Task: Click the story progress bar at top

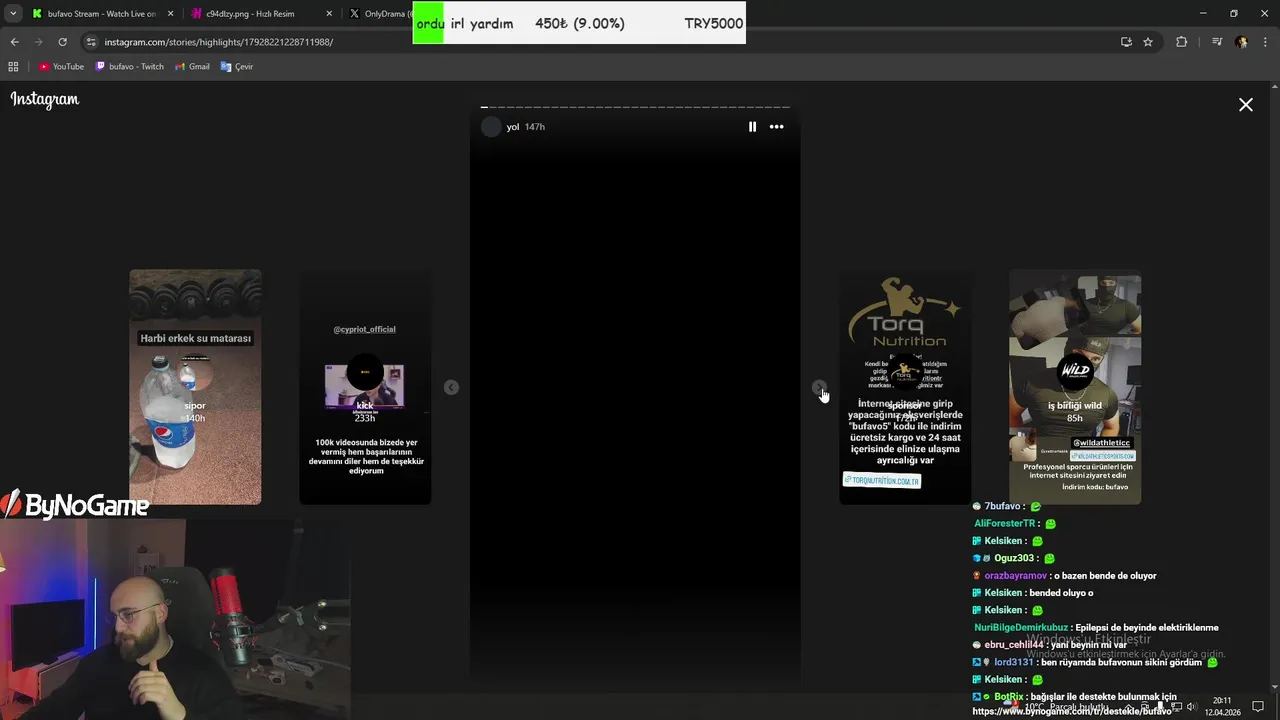Action: (x=635, y=107)
